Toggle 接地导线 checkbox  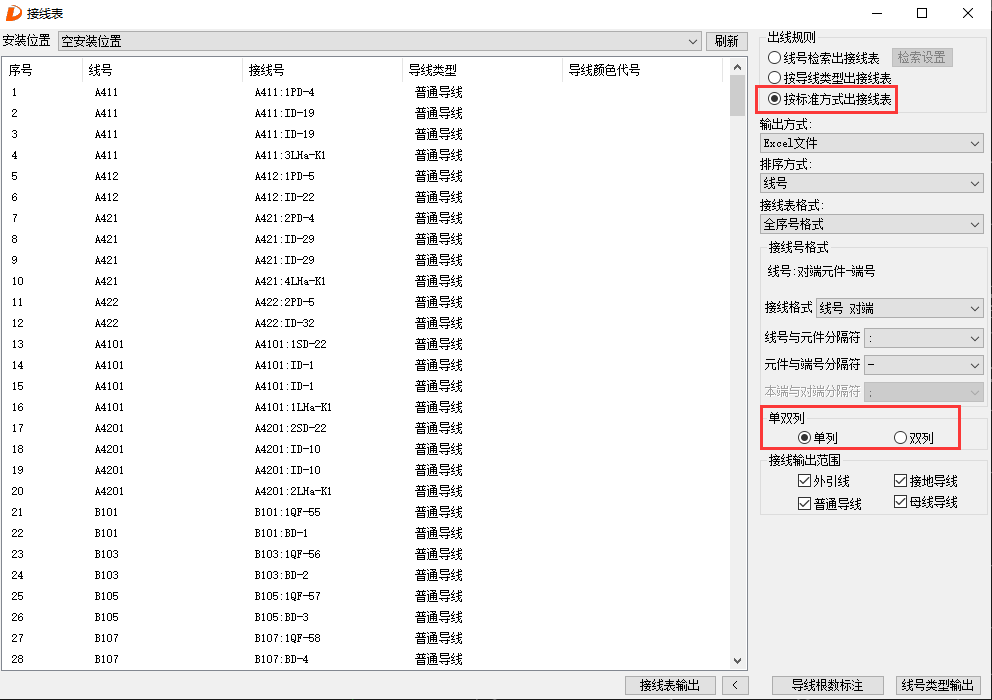click(926, 481)
